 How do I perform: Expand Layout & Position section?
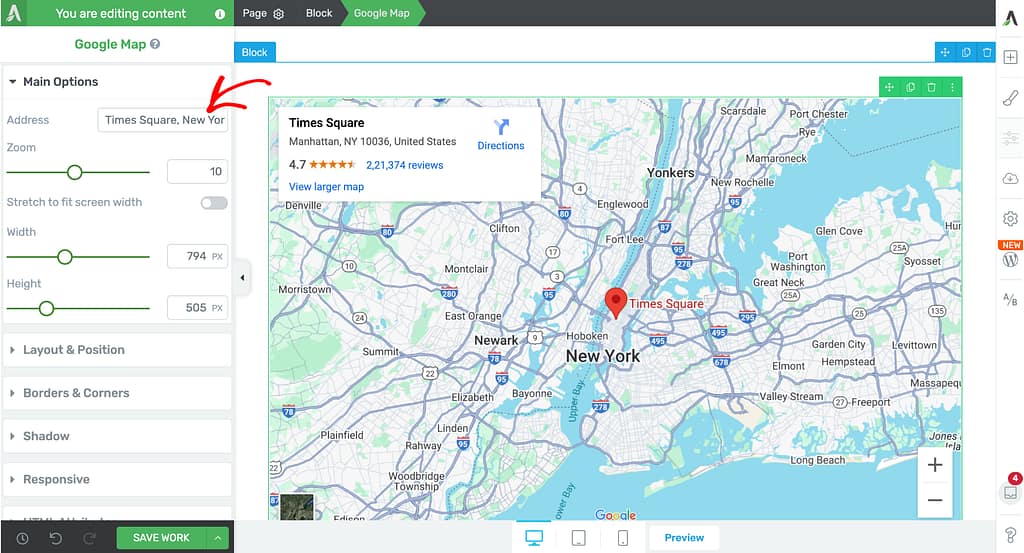click(118, 350)
